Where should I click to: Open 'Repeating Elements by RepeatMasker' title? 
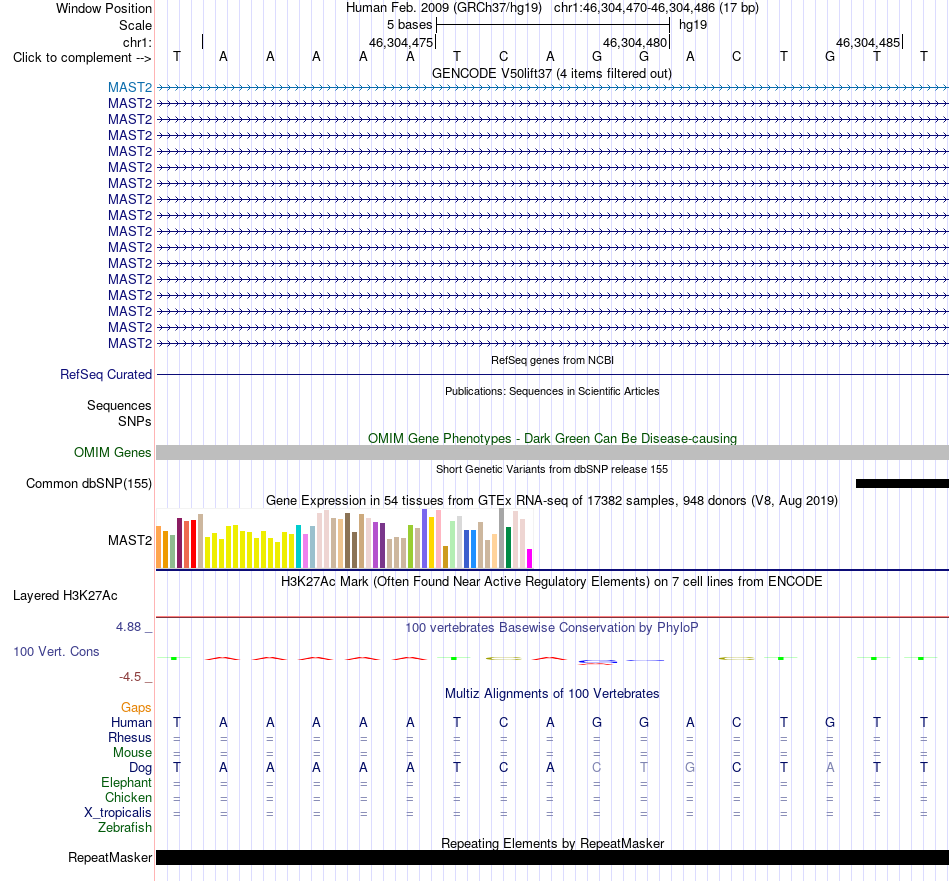(552, 843)
